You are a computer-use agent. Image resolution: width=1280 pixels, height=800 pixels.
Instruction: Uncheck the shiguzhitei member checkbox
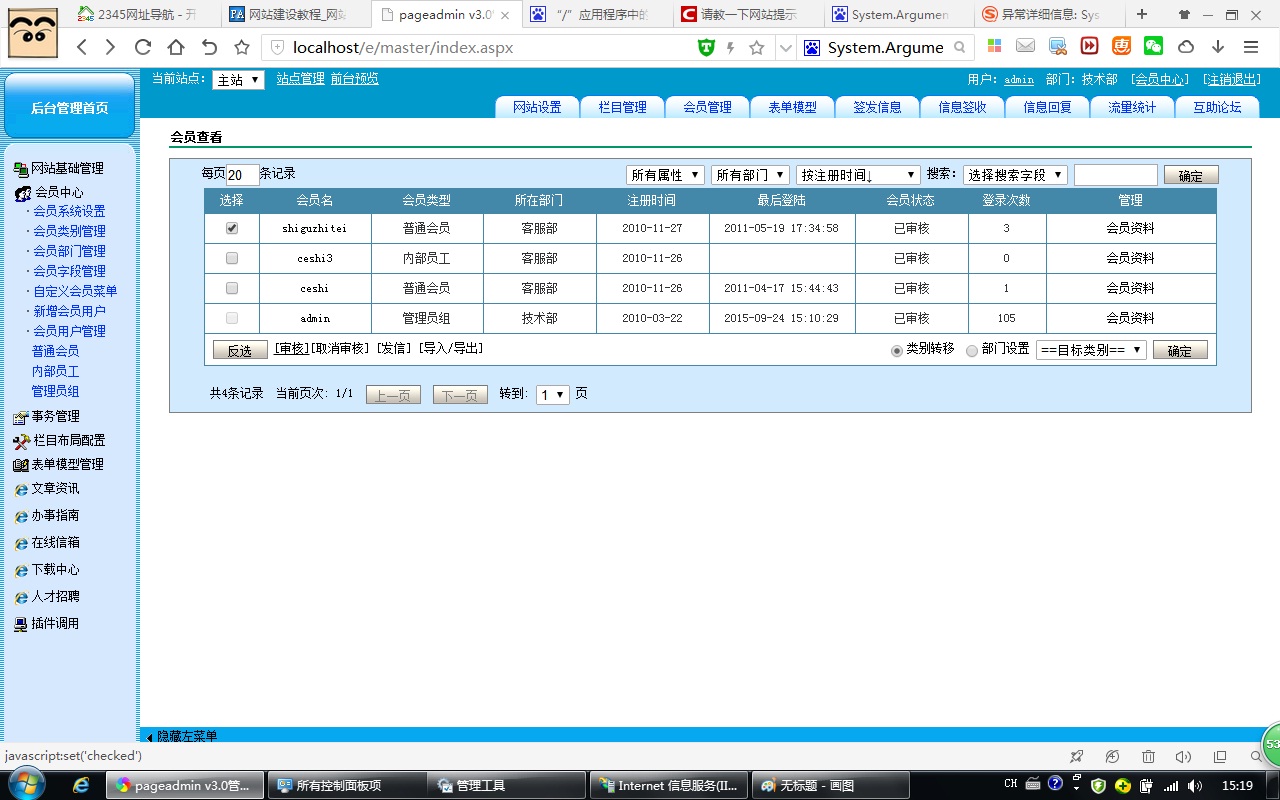[232, 228]
